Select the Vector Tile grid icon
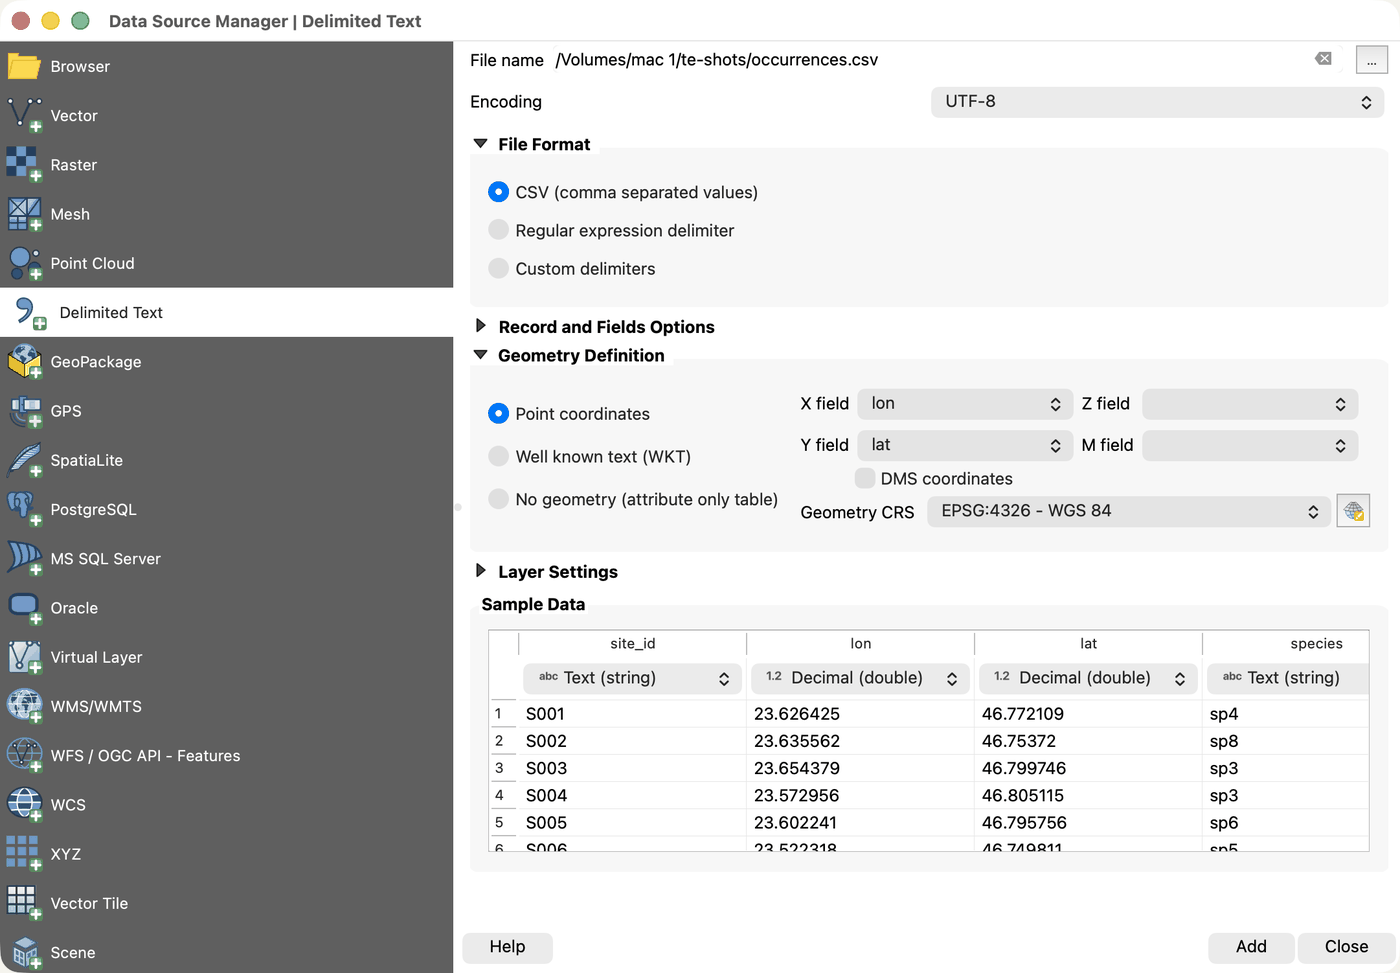Viewport: 1400px width, 973px height. click(x=24, y=903)
